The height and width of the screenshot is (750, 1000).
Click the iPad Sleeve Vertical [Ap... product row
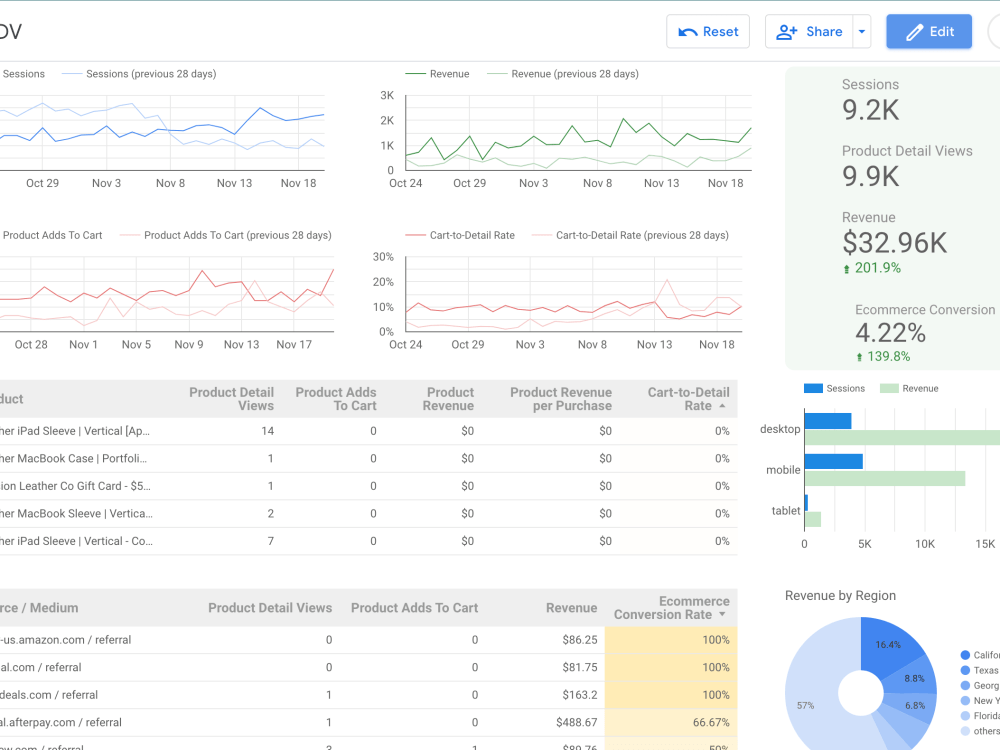point(369,431)
